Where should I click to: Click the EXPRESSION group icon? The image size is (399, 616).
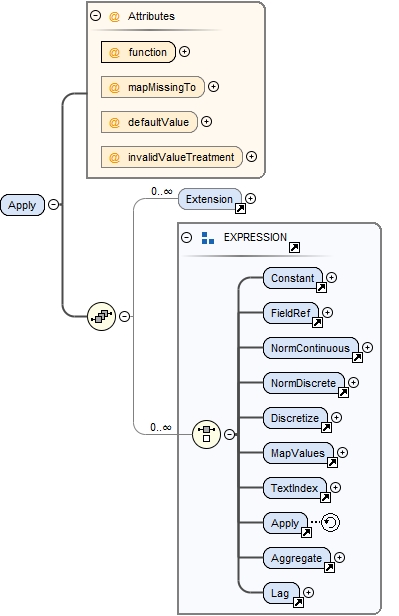(208, 238)
